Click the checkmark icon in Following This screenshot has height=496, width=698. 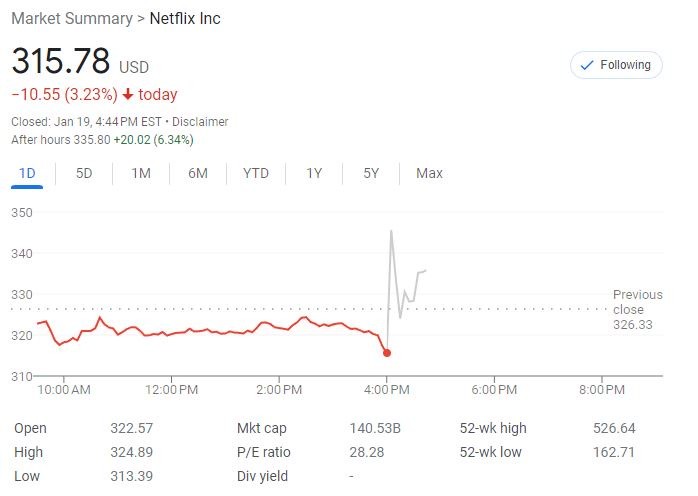point(587,65)
